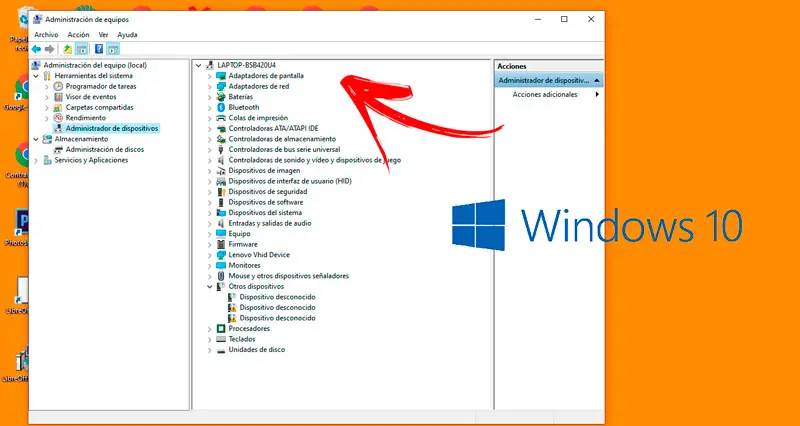This screenshot has height=426, width=800.
Task: Click the Administración de discos drive icon
Action: tap(58, 149)
